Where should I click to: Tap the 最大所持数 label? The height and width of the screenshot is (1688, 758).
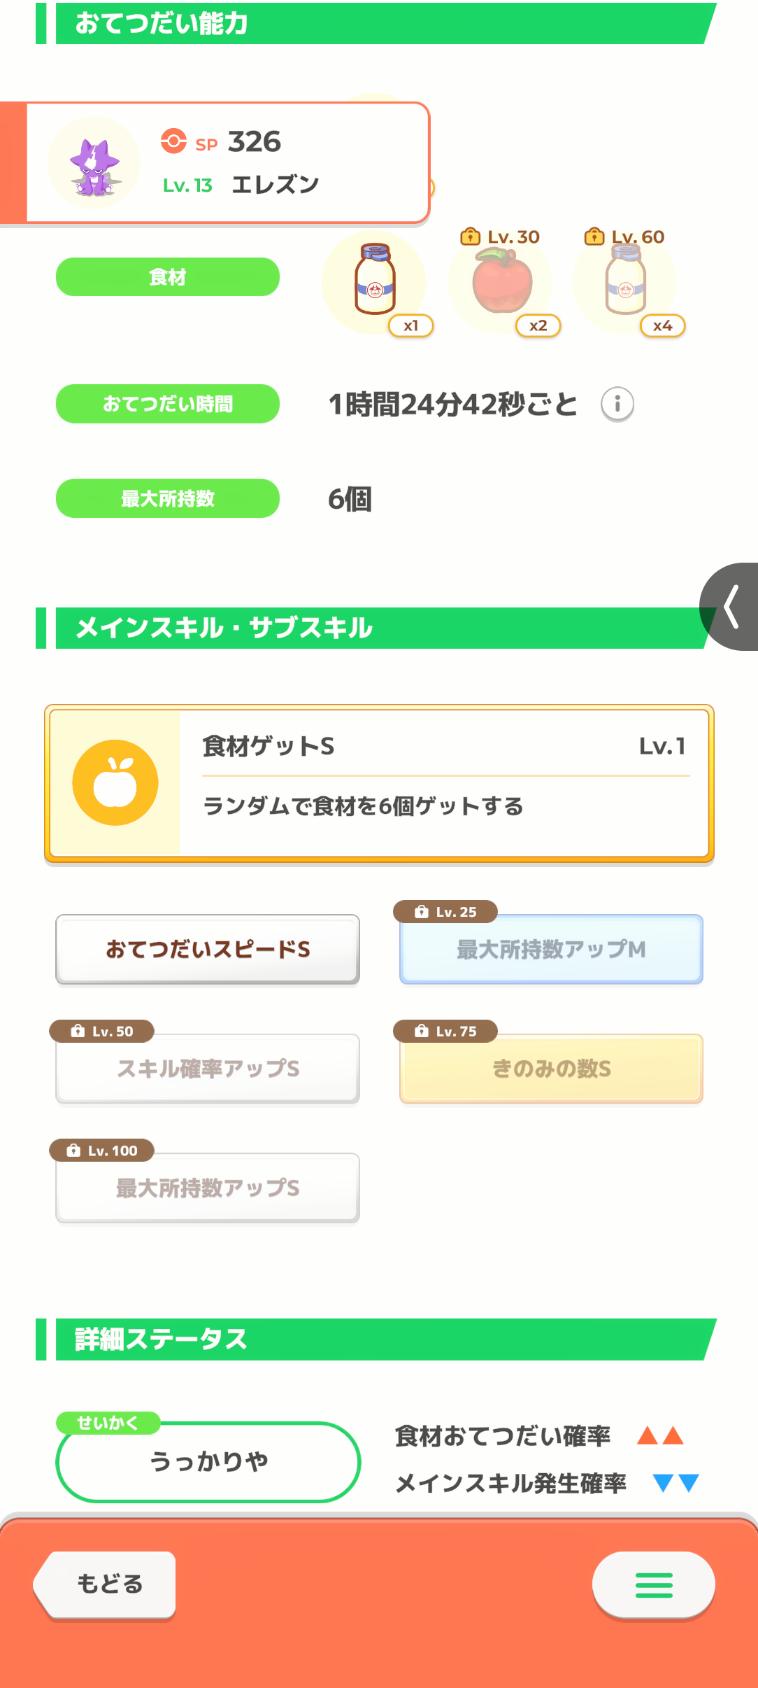[x=167, y=499]
